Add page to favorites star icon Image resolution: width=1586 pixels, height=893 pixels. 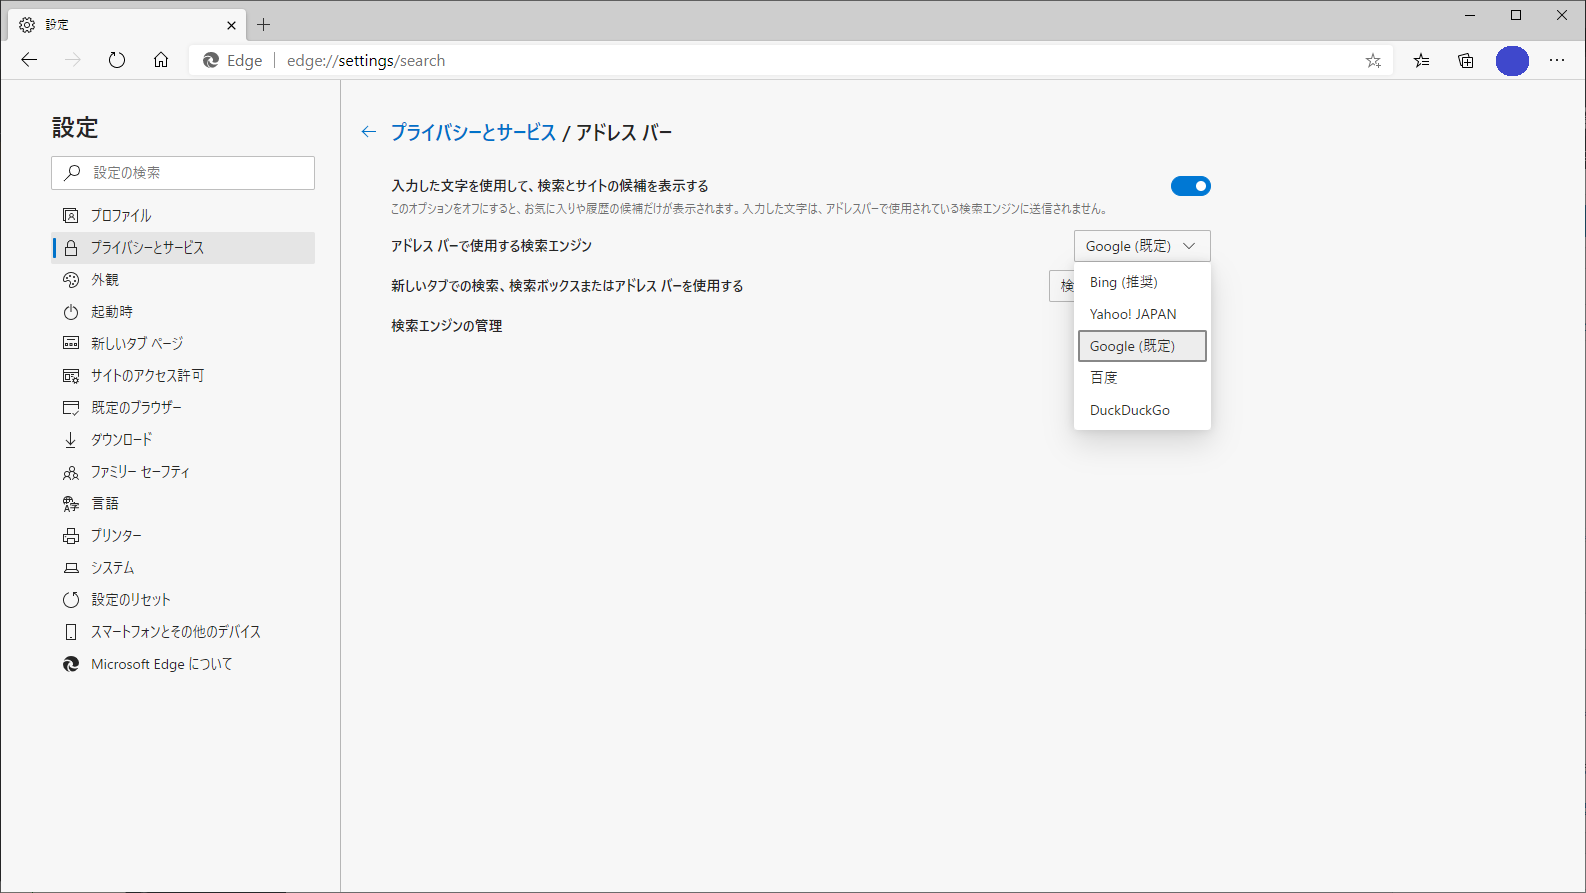pyautogui.click(x=1373, y=61)
